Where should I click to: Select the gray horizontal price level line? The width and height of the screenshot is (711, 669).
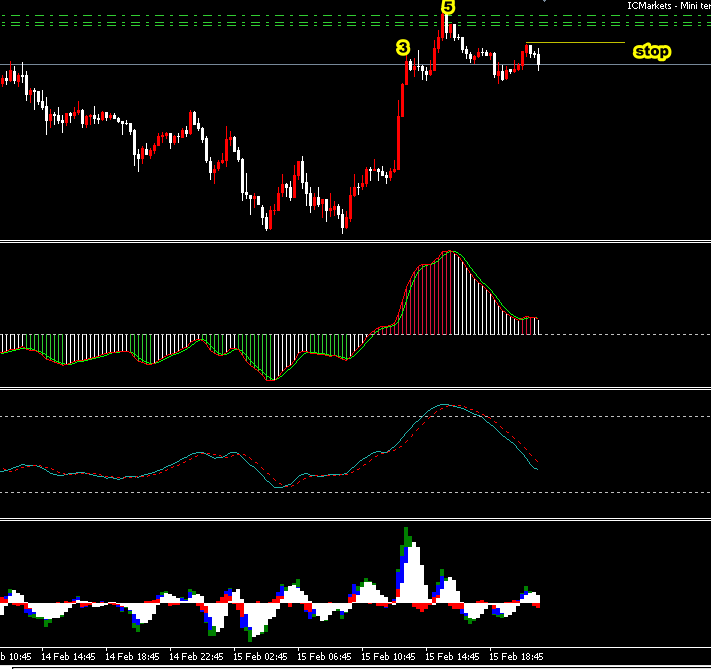point(356,64)
